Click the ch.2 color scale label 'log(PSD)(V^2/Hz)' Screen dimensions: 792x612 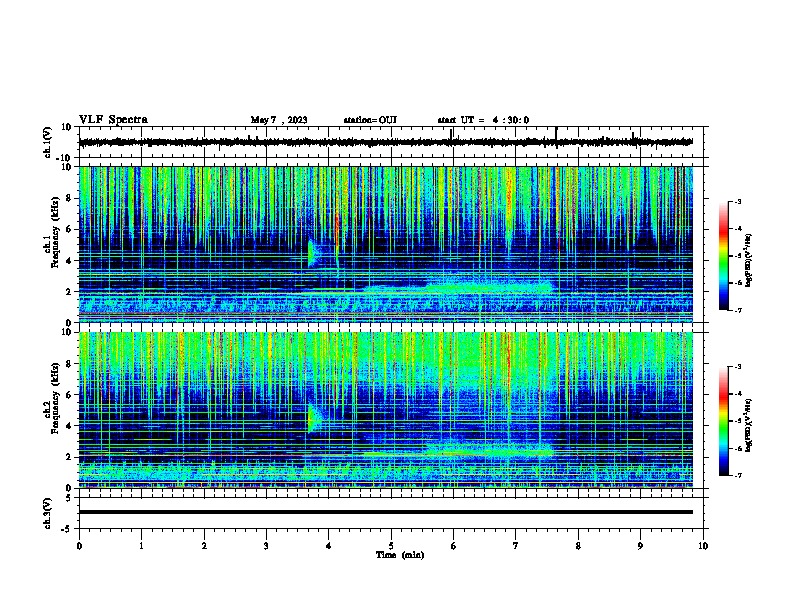pos(749,425)
